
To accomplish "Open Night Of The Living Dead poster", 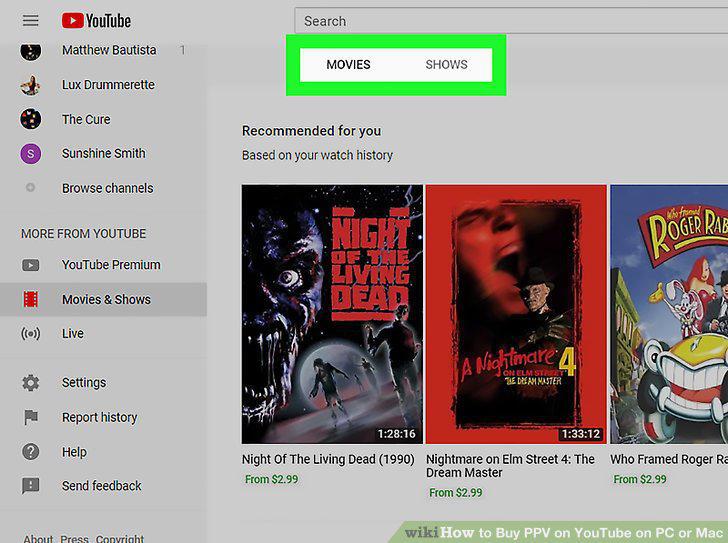I will pos(332,314).
